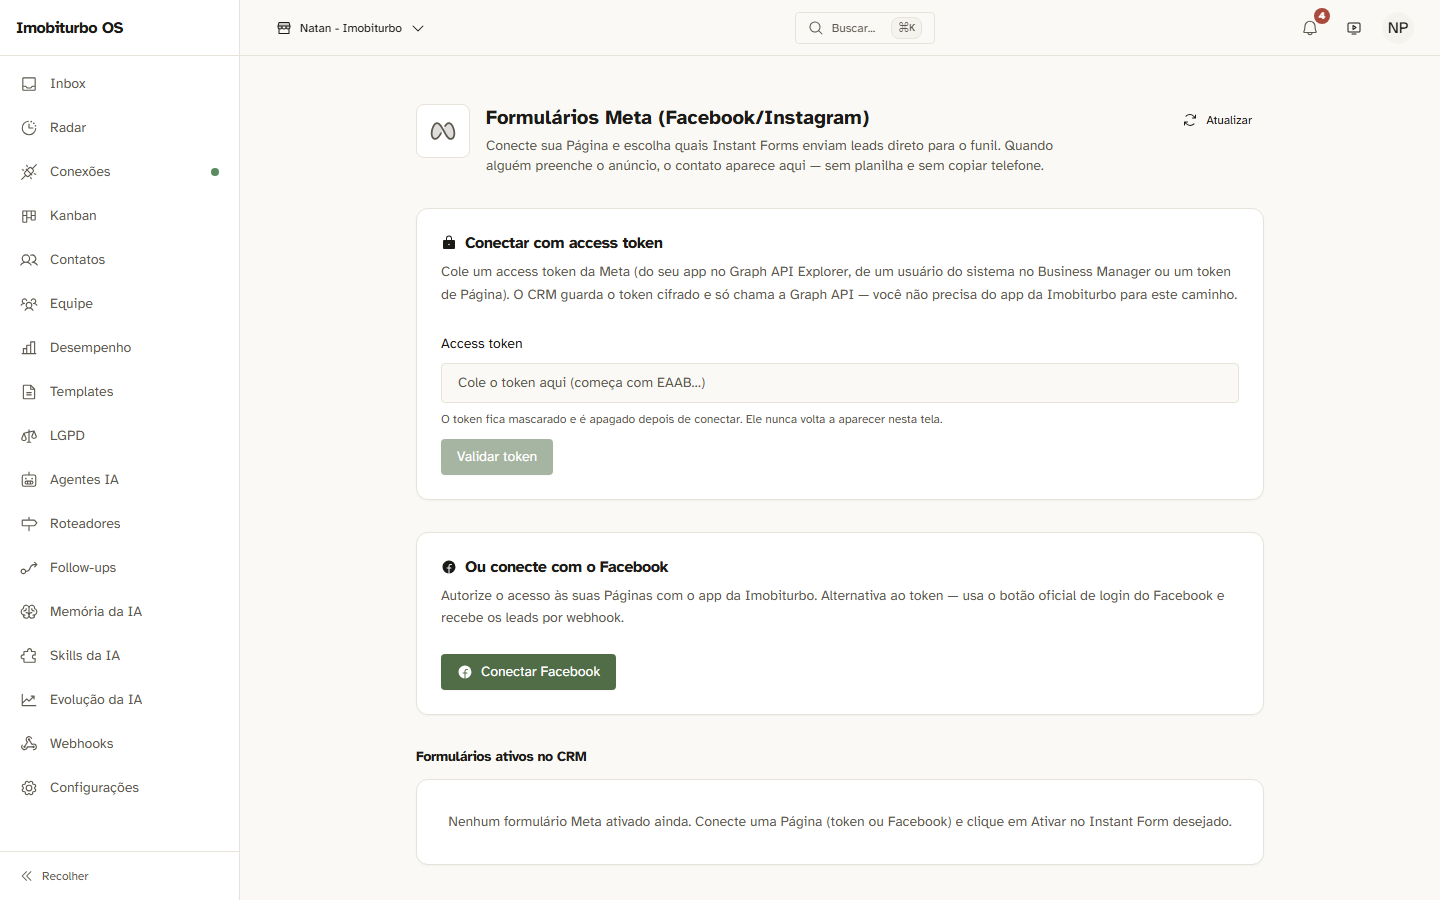Click the Inbox label in sidebar
The height and width of the screenshot is (900, 1440).
click(68, 84)
